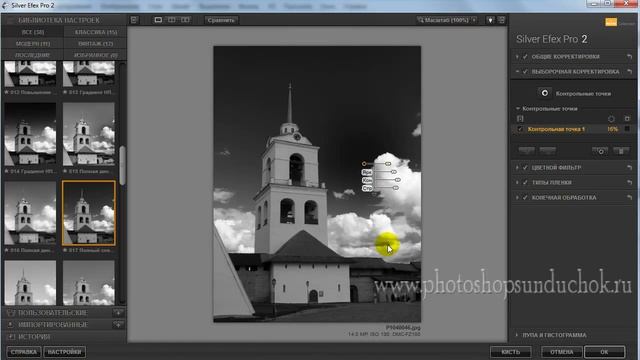Collapse the ВЫБОРОЧНАЯ КОРРЕКТИРОВКА section
Viewport: 640px width, 360px height.
coord(517,71)
